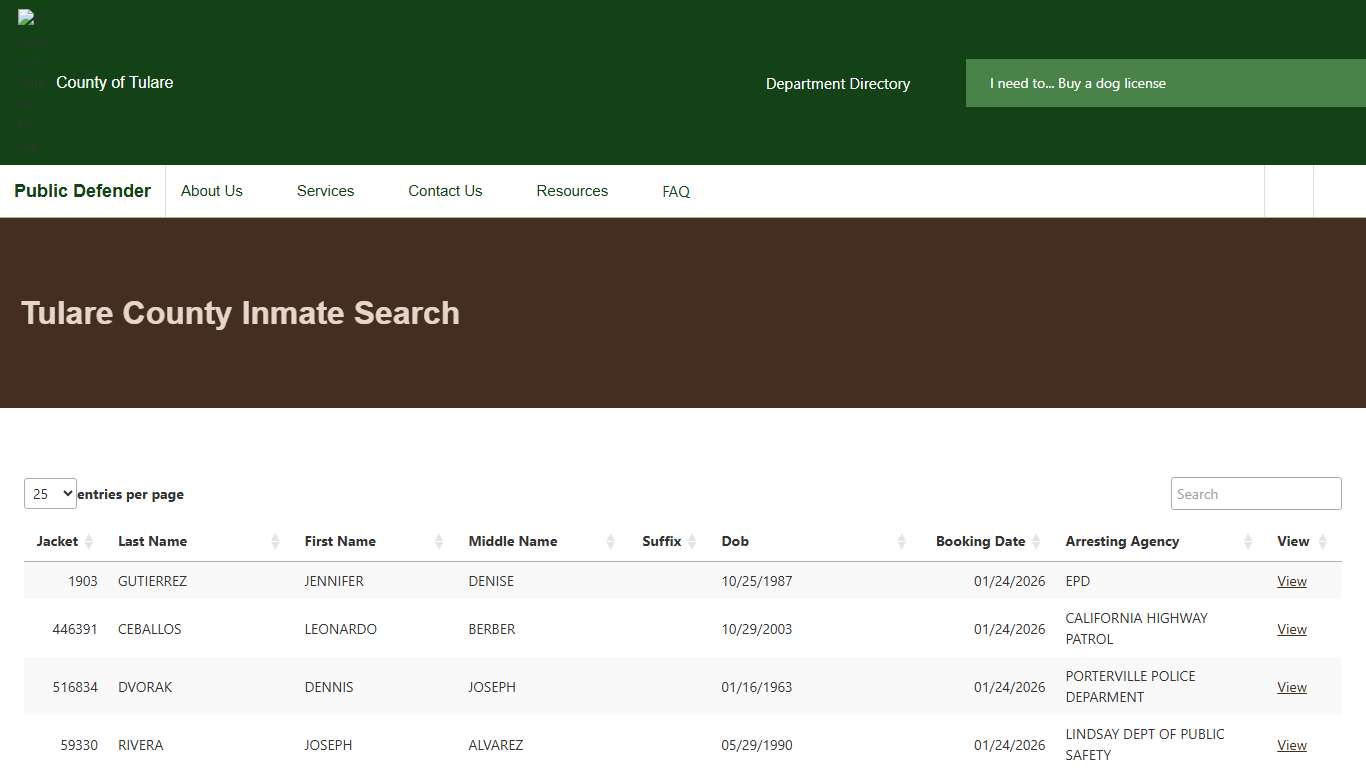
Task: Toggle ascending sort on the Jacket column header
Action: (55, 541)
